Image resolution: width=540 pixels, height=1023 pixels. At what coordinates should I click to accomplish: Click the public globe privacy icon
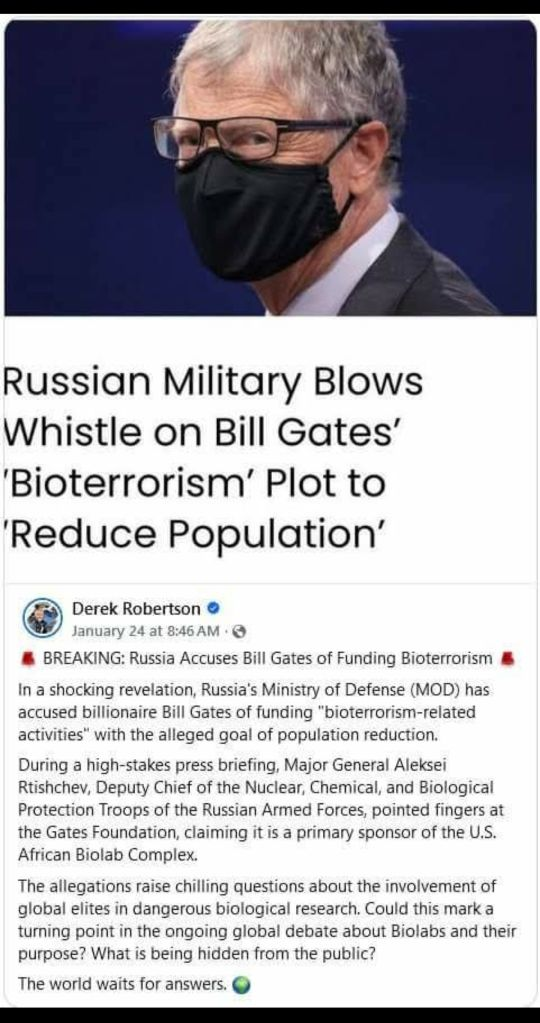point(239,632)
